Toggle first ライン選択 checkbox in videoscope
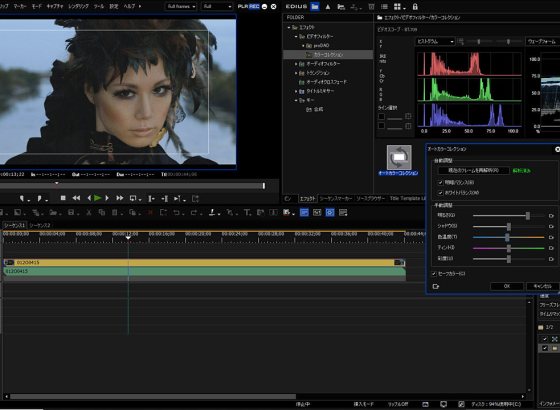Screen dimensions: 560x410 point(381,116)
